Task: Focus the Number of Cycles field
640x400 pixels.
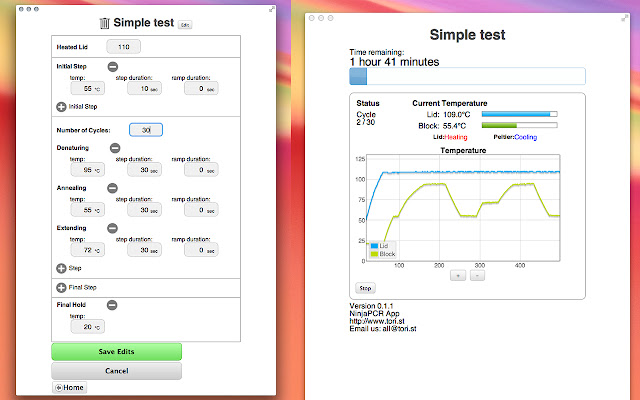Action: pos(145,129)
